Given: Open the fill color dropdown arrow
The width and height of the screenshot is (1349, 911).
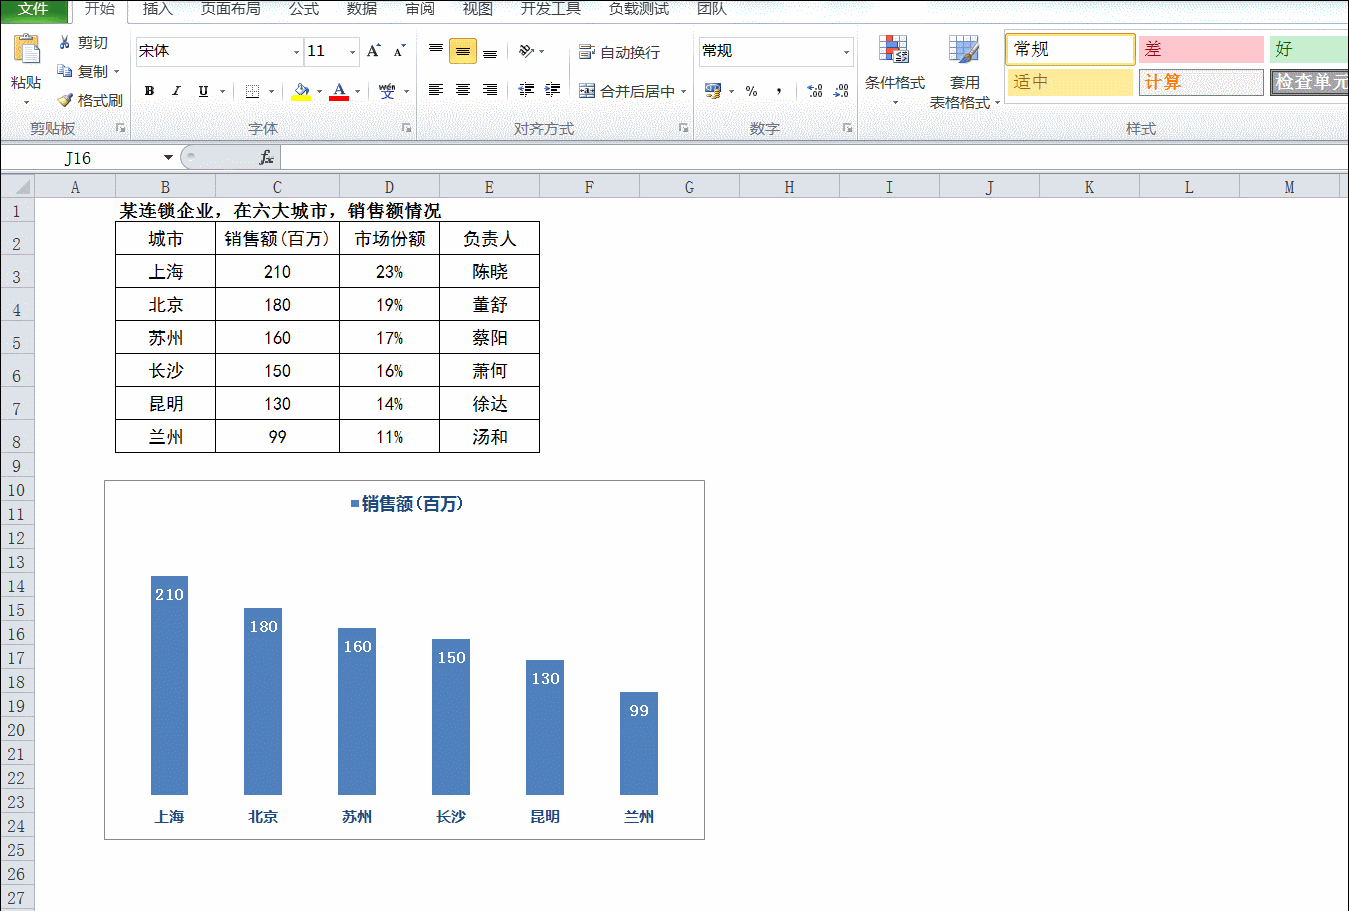Looking at the screenshot, I should coord(319,91).
